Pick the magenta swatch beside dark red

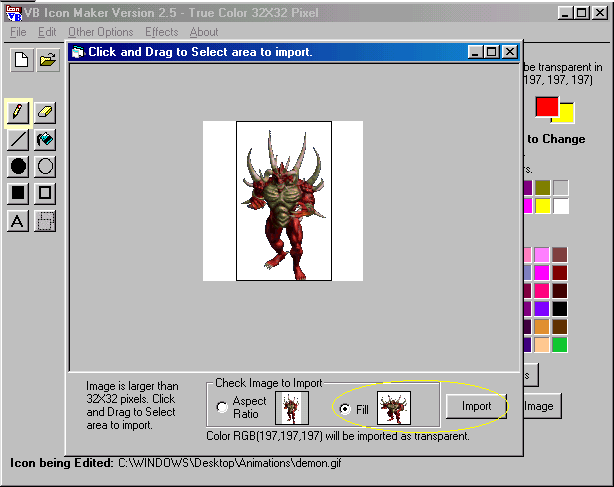click(542, 273)
